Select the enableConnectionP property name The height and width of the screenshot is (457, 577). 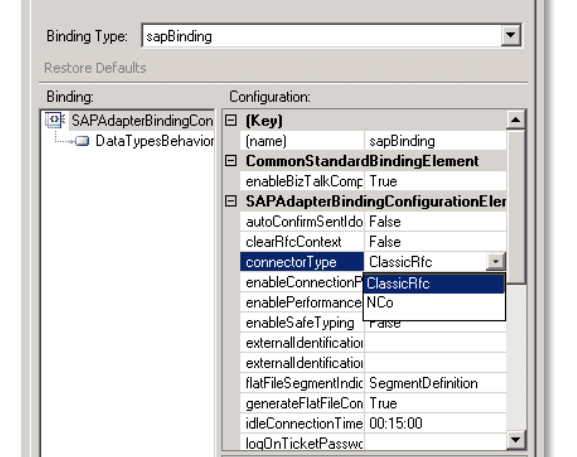coord(302,282)
